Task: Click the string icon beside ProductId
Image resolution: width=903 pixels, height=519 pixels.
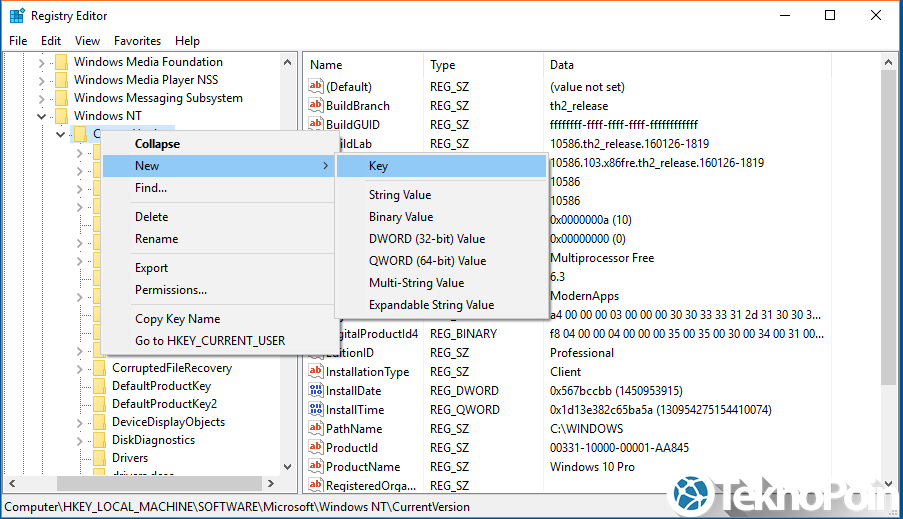Action: pyautogui.click(x=316, y=448)
